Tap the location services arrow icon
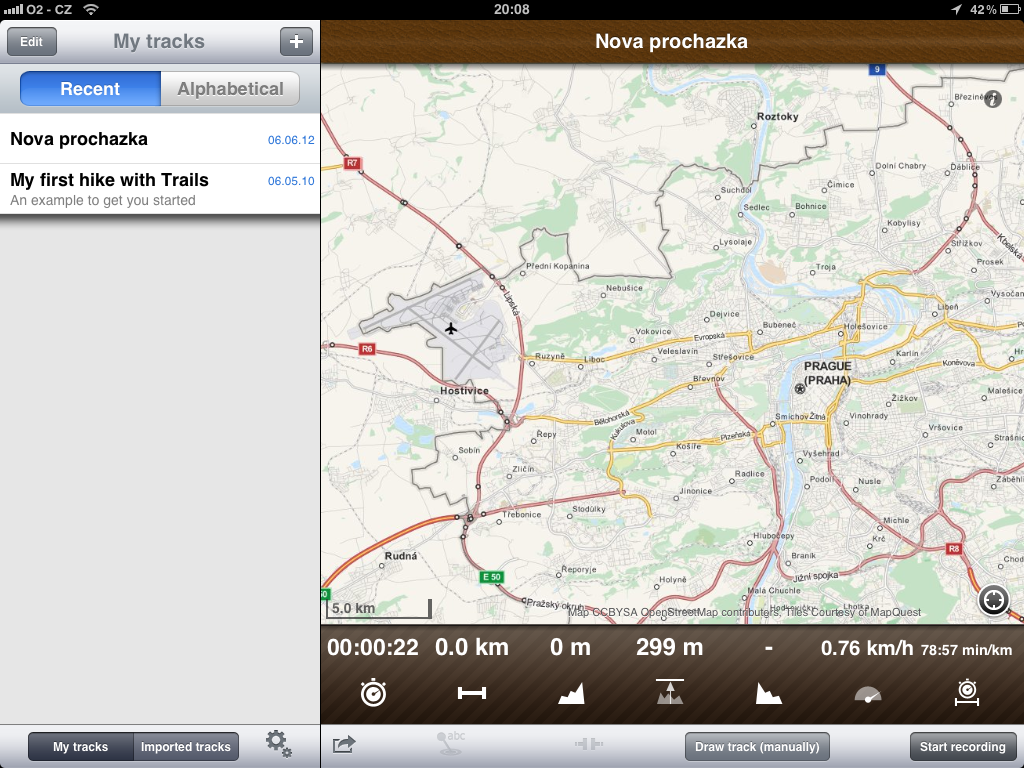The image size is (1024, 768). tap(956, 9)
